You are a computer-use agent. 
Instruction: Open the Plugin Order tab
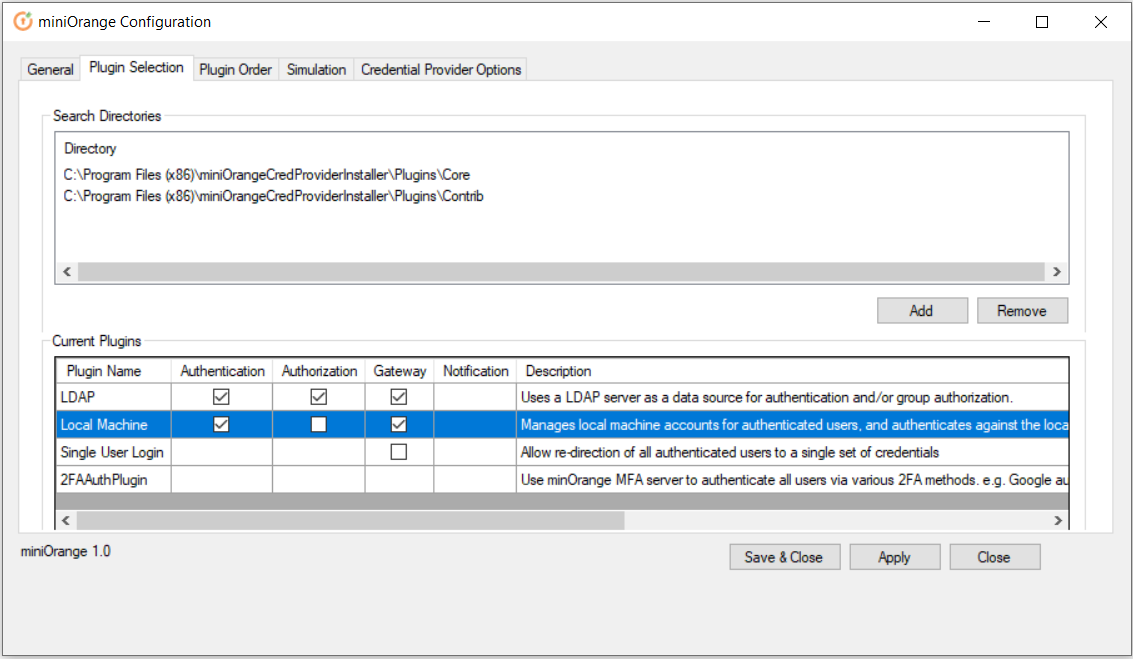tap(236, 69)
